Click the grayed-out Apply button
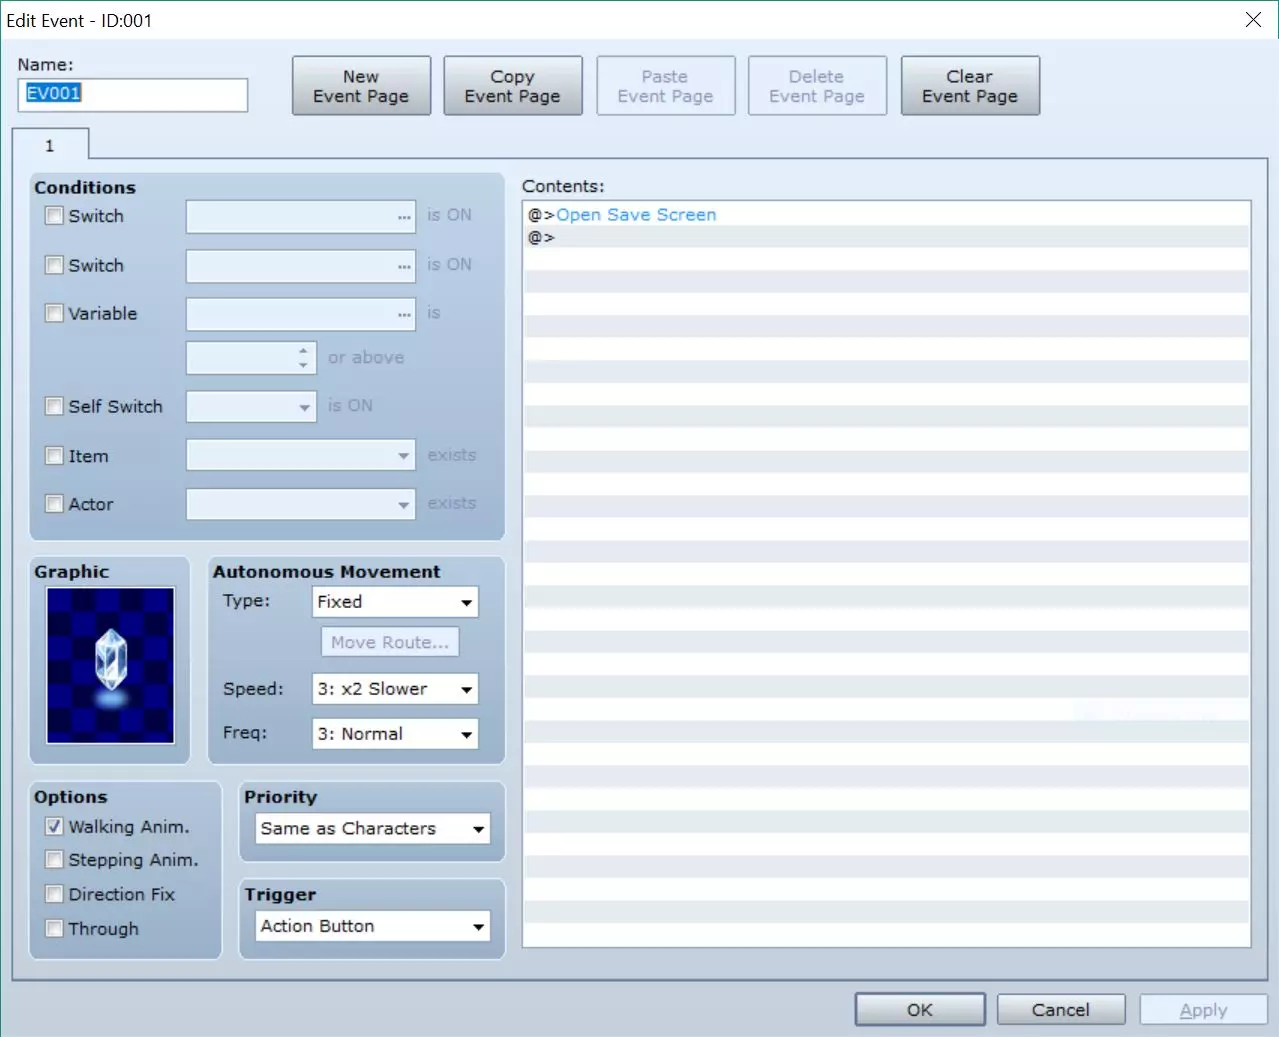The image size is (1279, 1037). (1204, 1010)
